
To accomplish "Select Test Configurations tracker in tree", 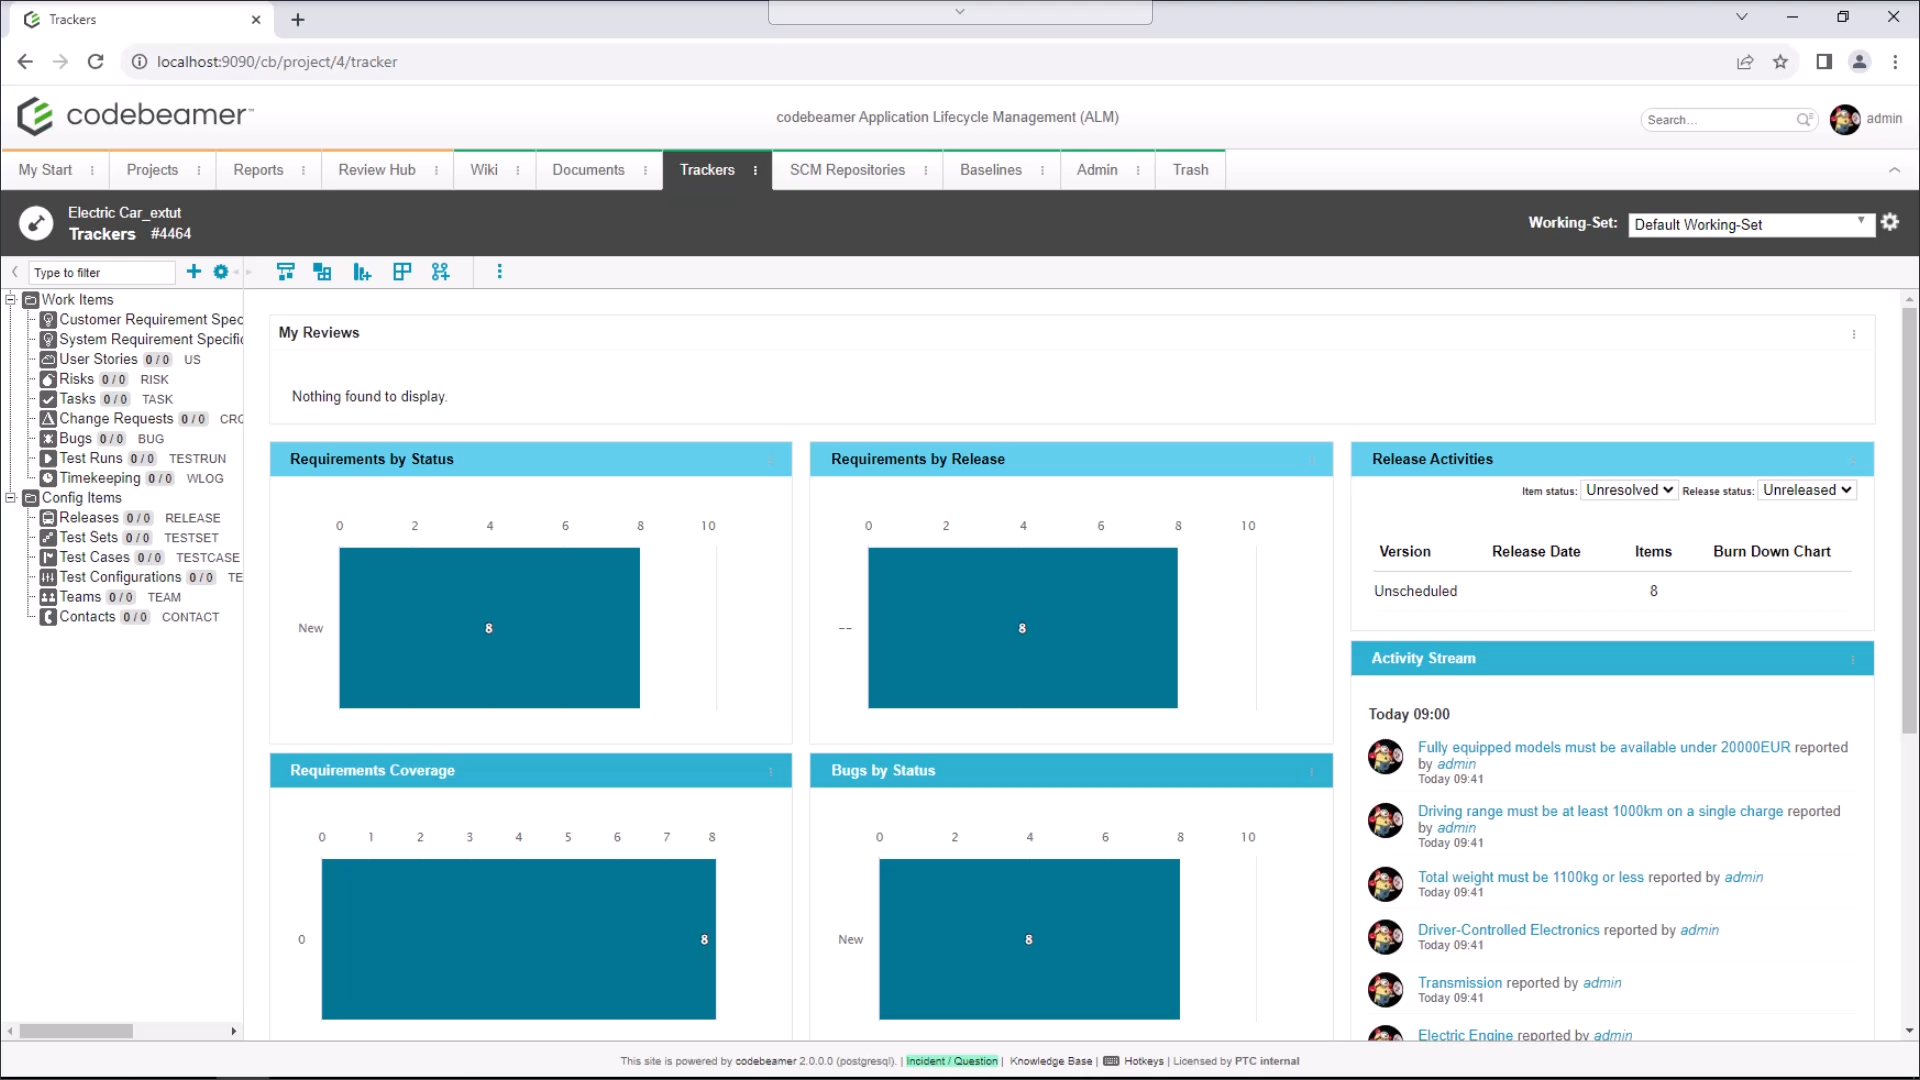I will [x=120, y=577].
